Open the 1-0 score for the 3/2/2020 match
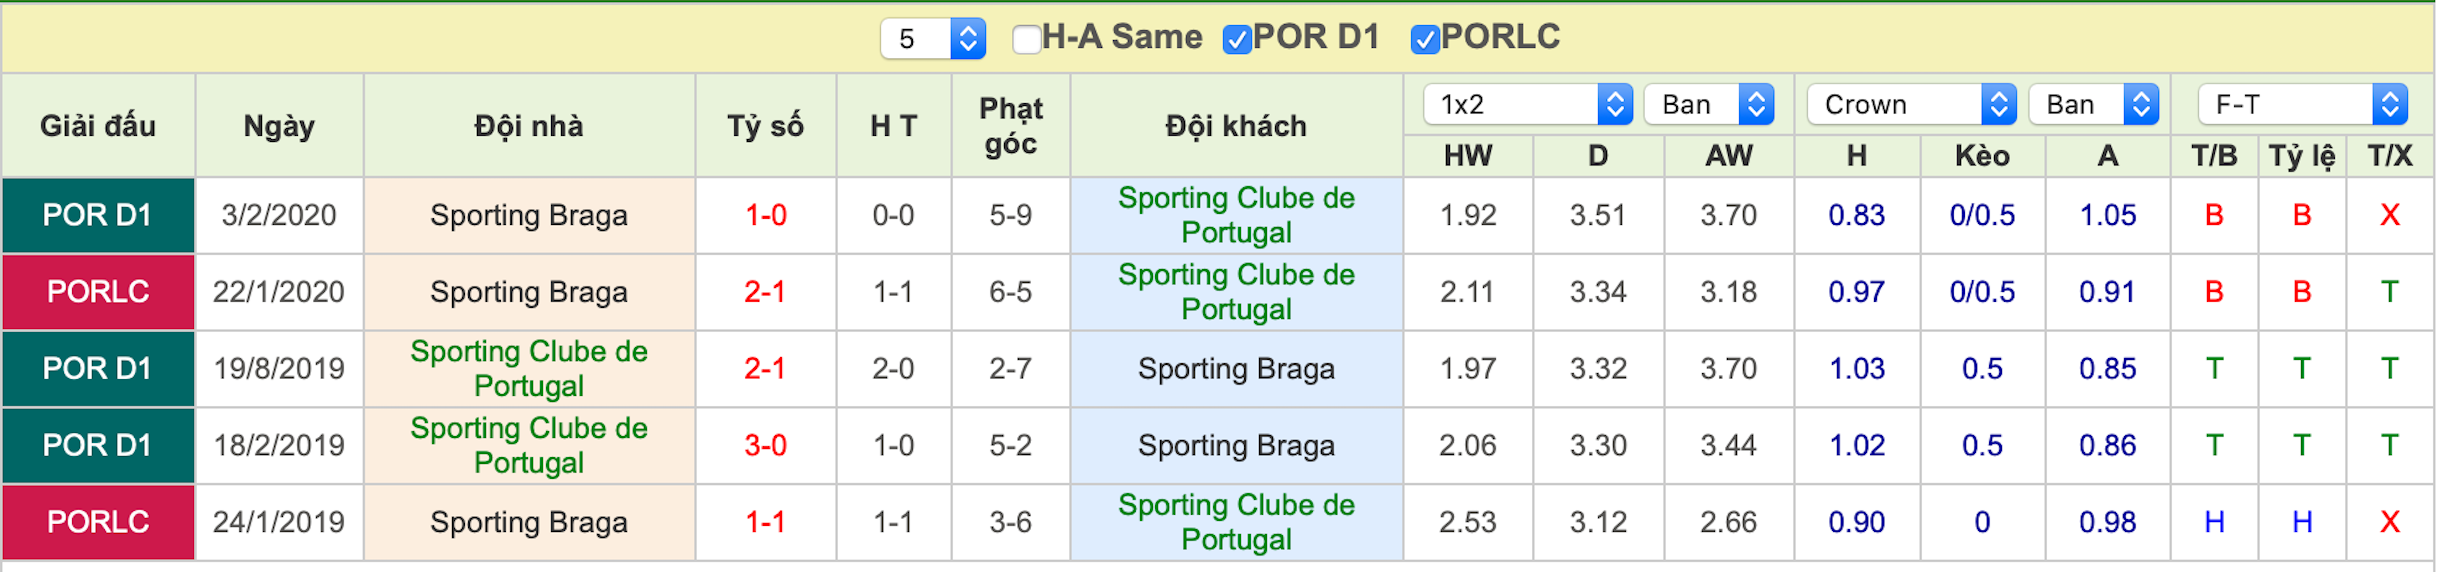 coord(765,215)
